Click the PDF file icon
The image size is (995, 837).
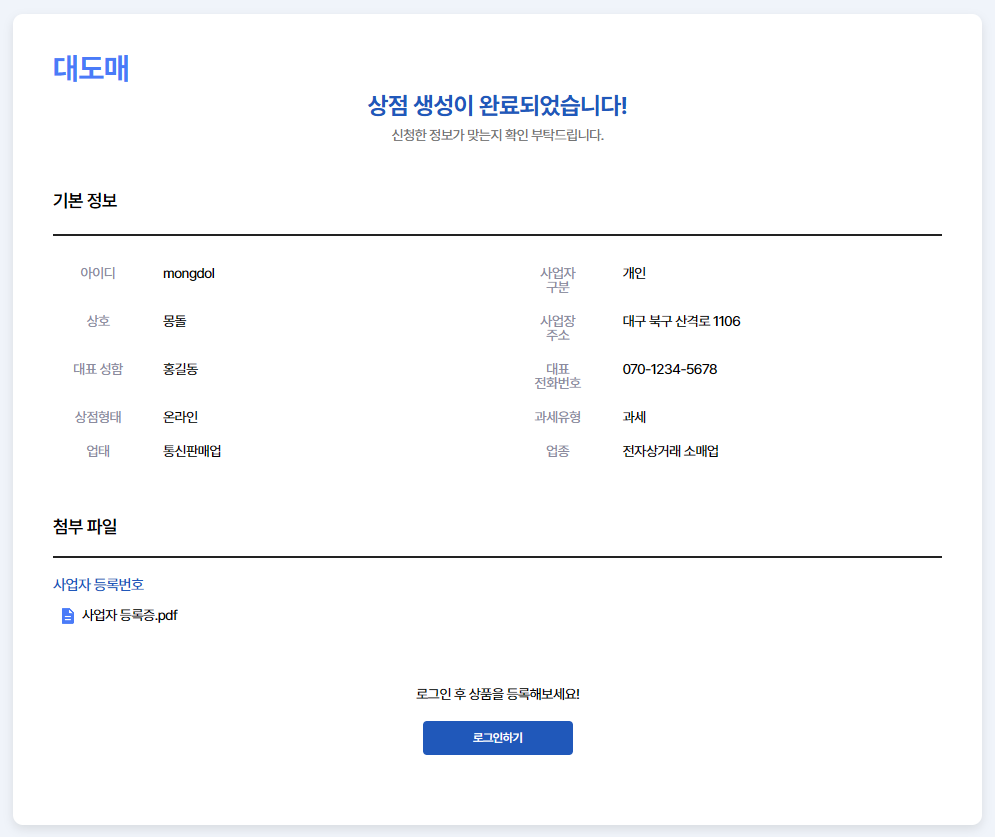tap(68, 616)
